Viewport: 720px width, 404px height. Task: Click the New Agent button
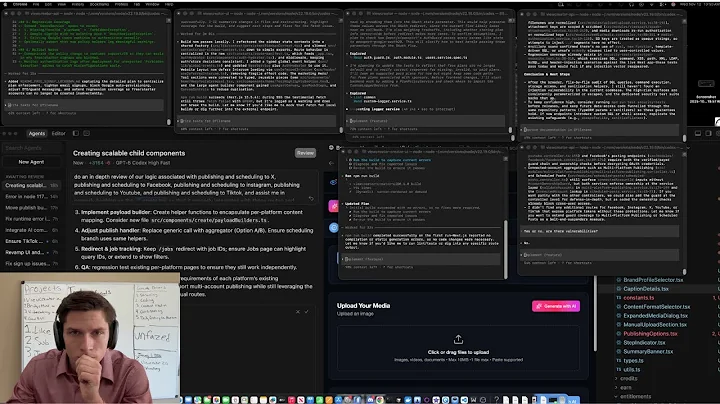(x=31, y=162)
